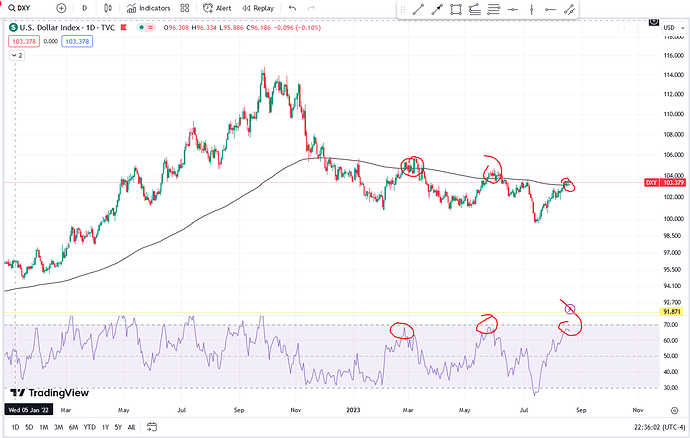Add a symbol to compare with plus icon
690x438 pixels.
pyautogui.click(x=61, y=8)
